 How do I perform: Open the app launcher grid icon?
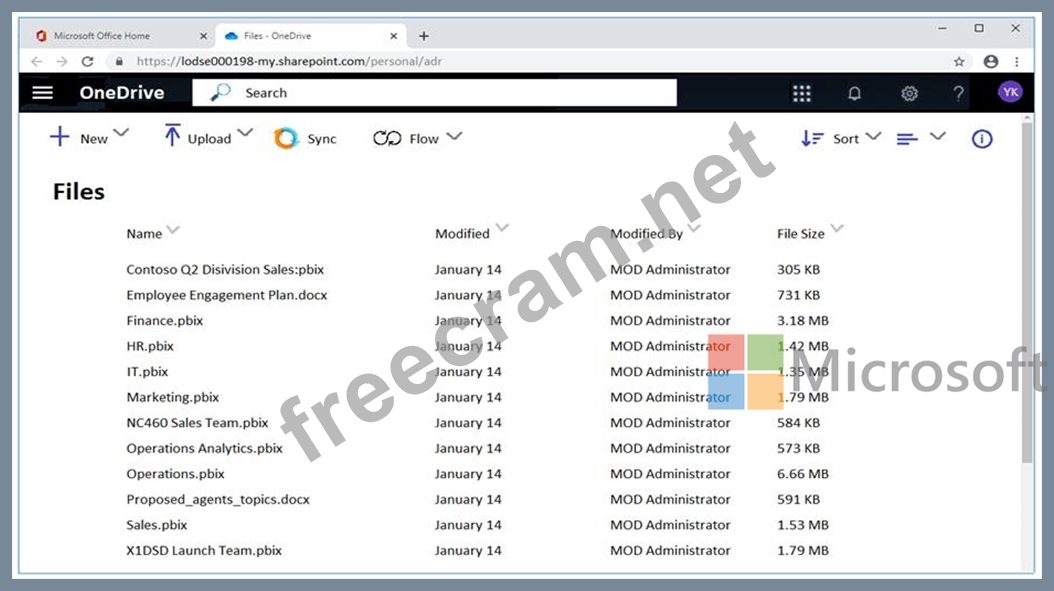[801, 93]
